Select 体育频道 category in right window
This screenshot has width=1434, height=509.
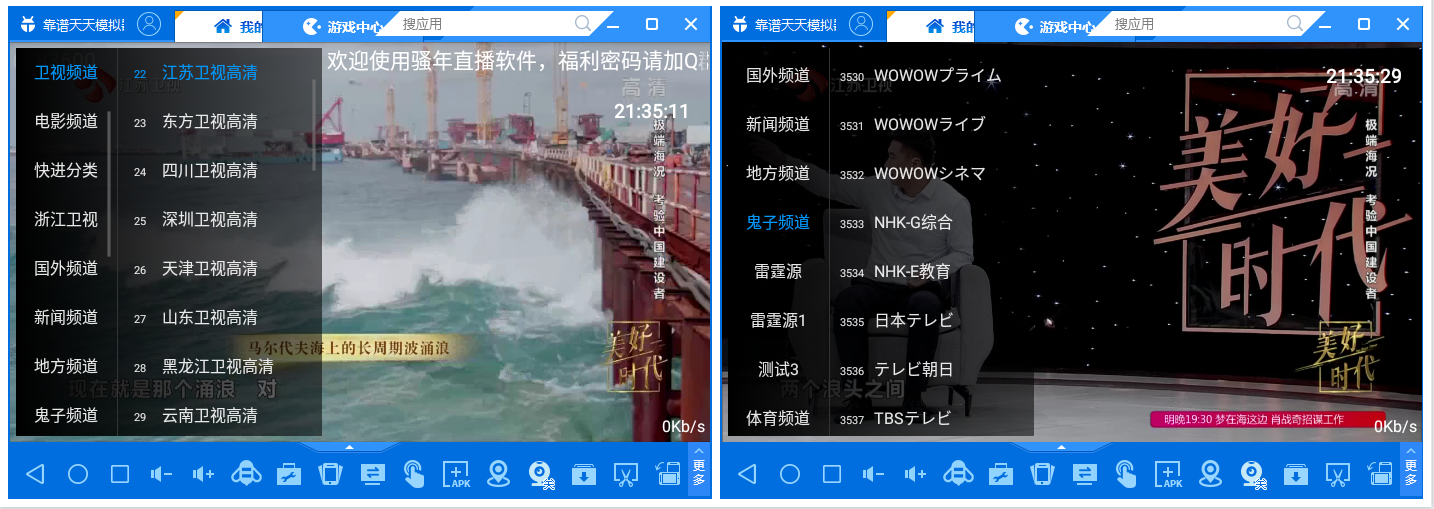pos(778,418)
